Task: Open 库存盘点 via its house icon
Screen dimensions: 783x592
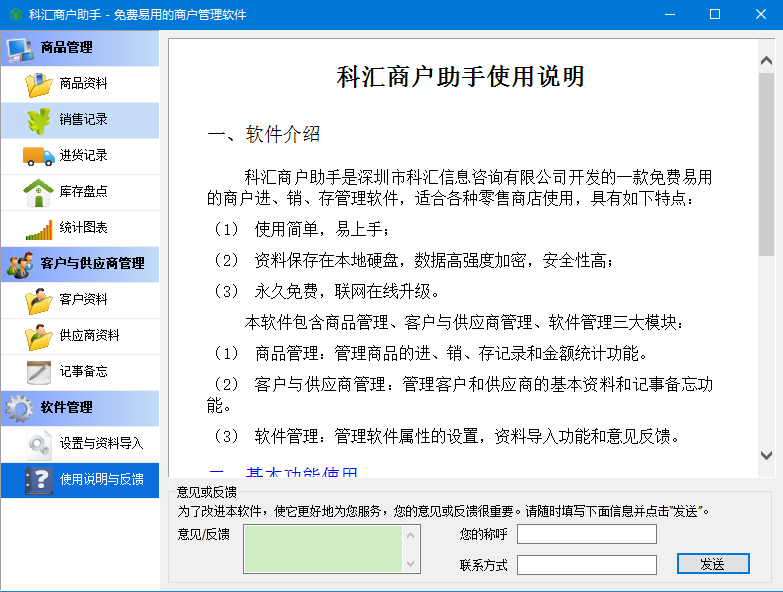Action: point(39,192)
